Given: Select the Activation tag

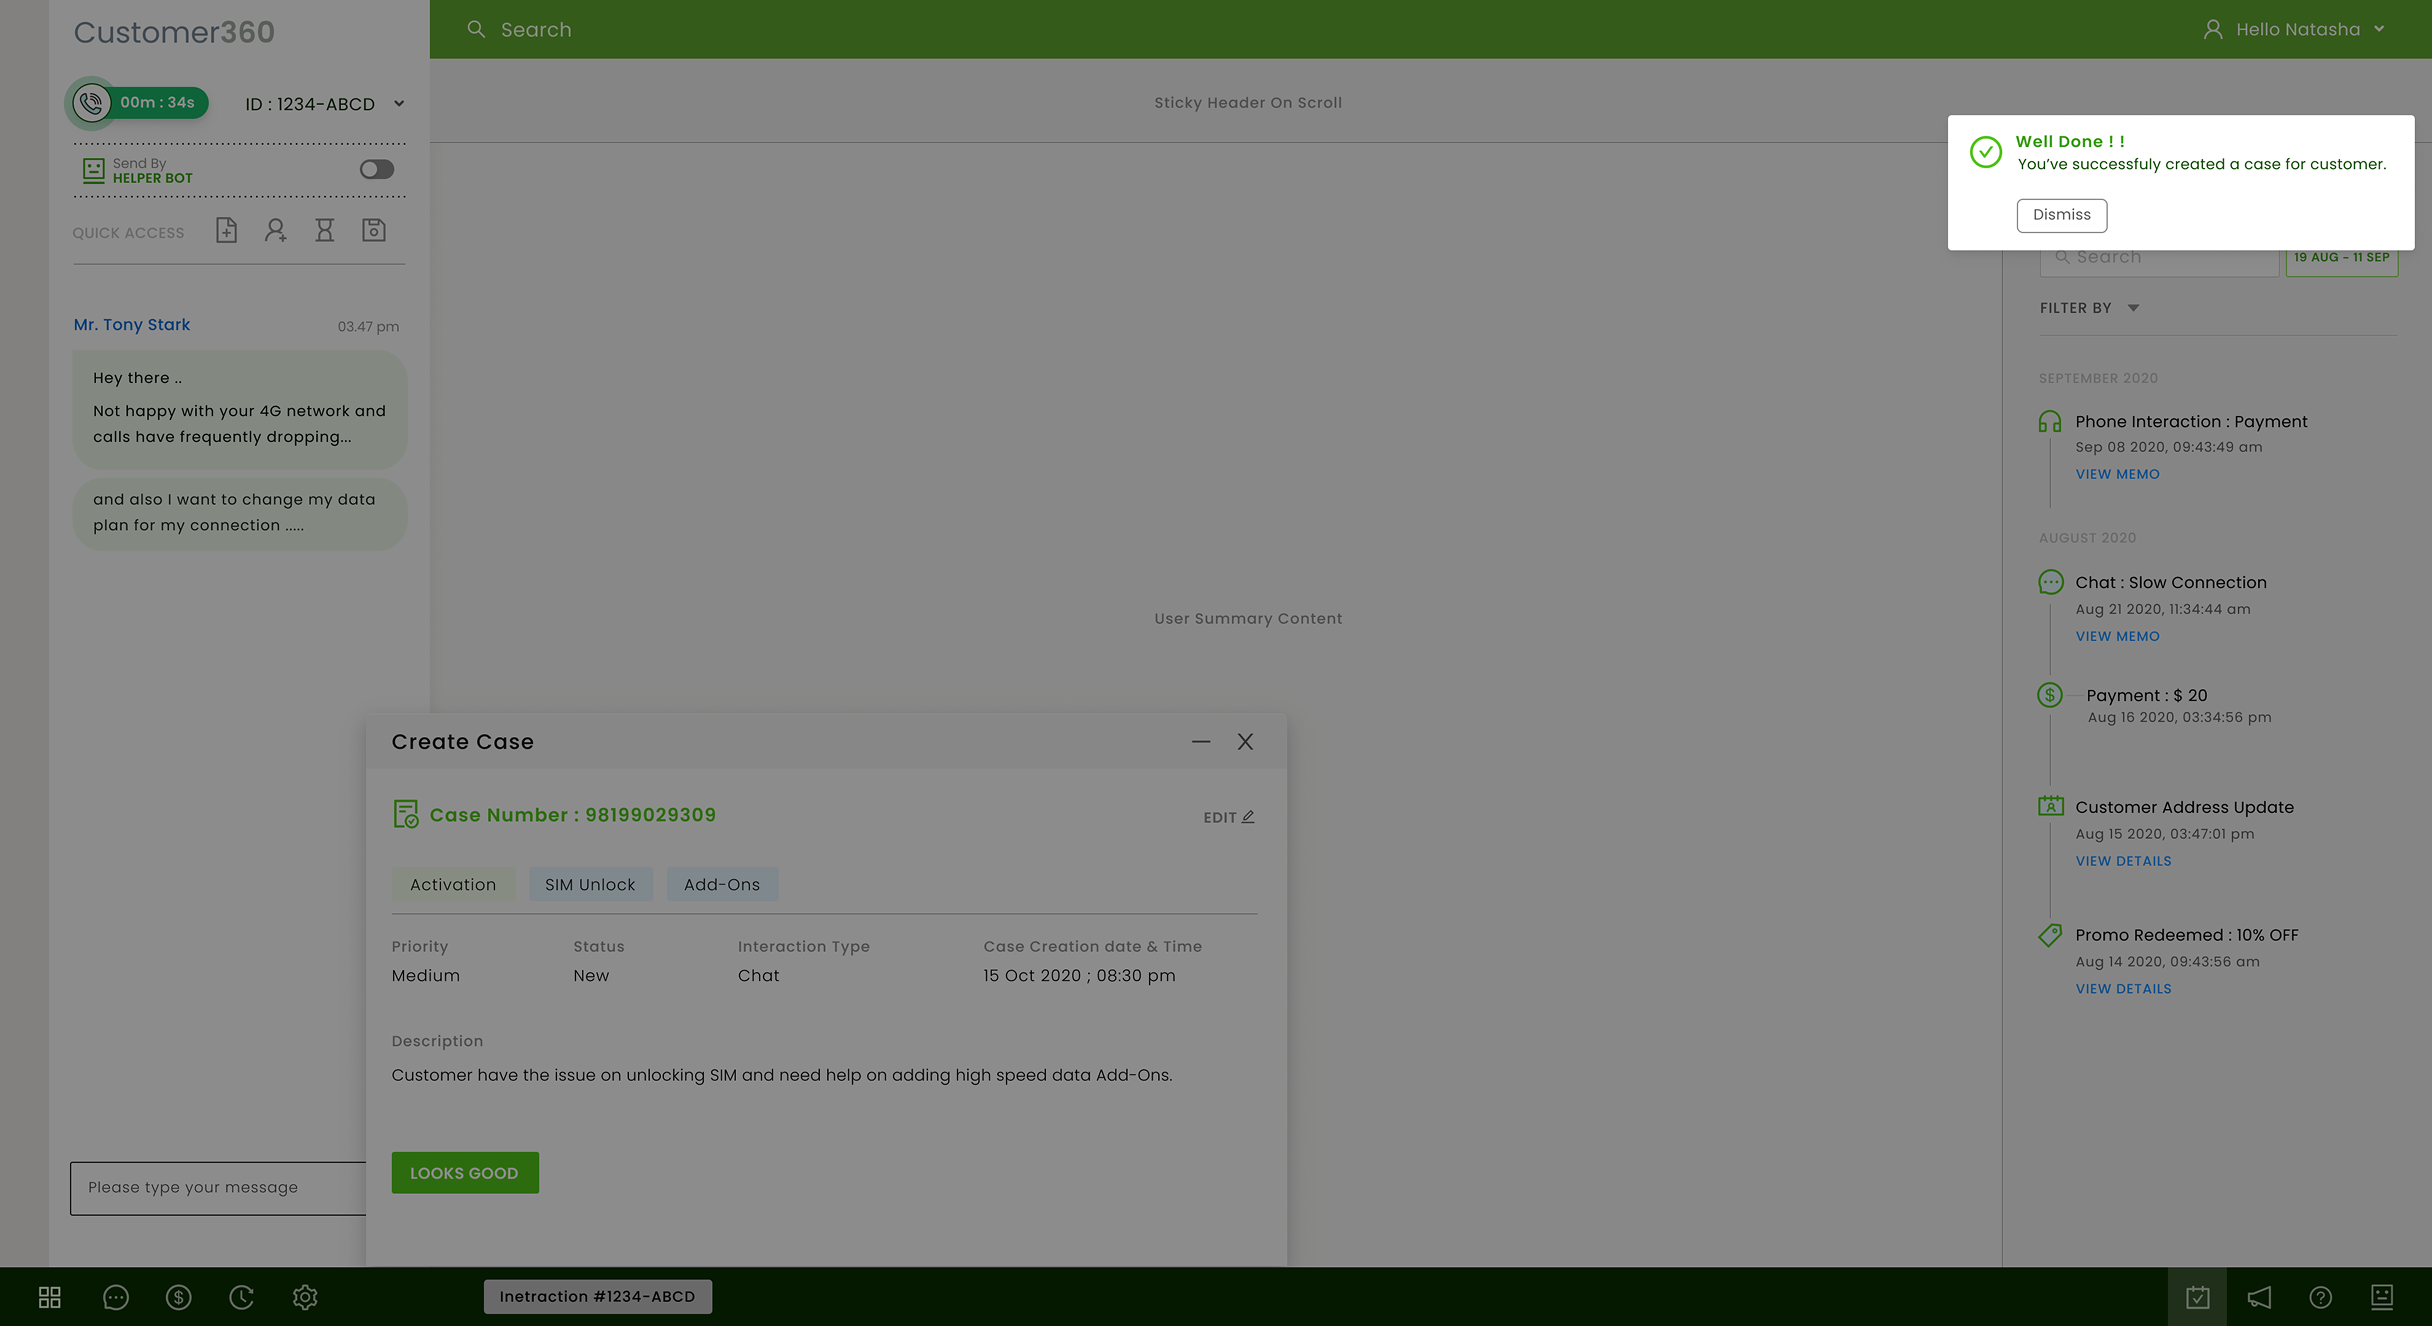Looking at the screenshot, I should 453,884.
